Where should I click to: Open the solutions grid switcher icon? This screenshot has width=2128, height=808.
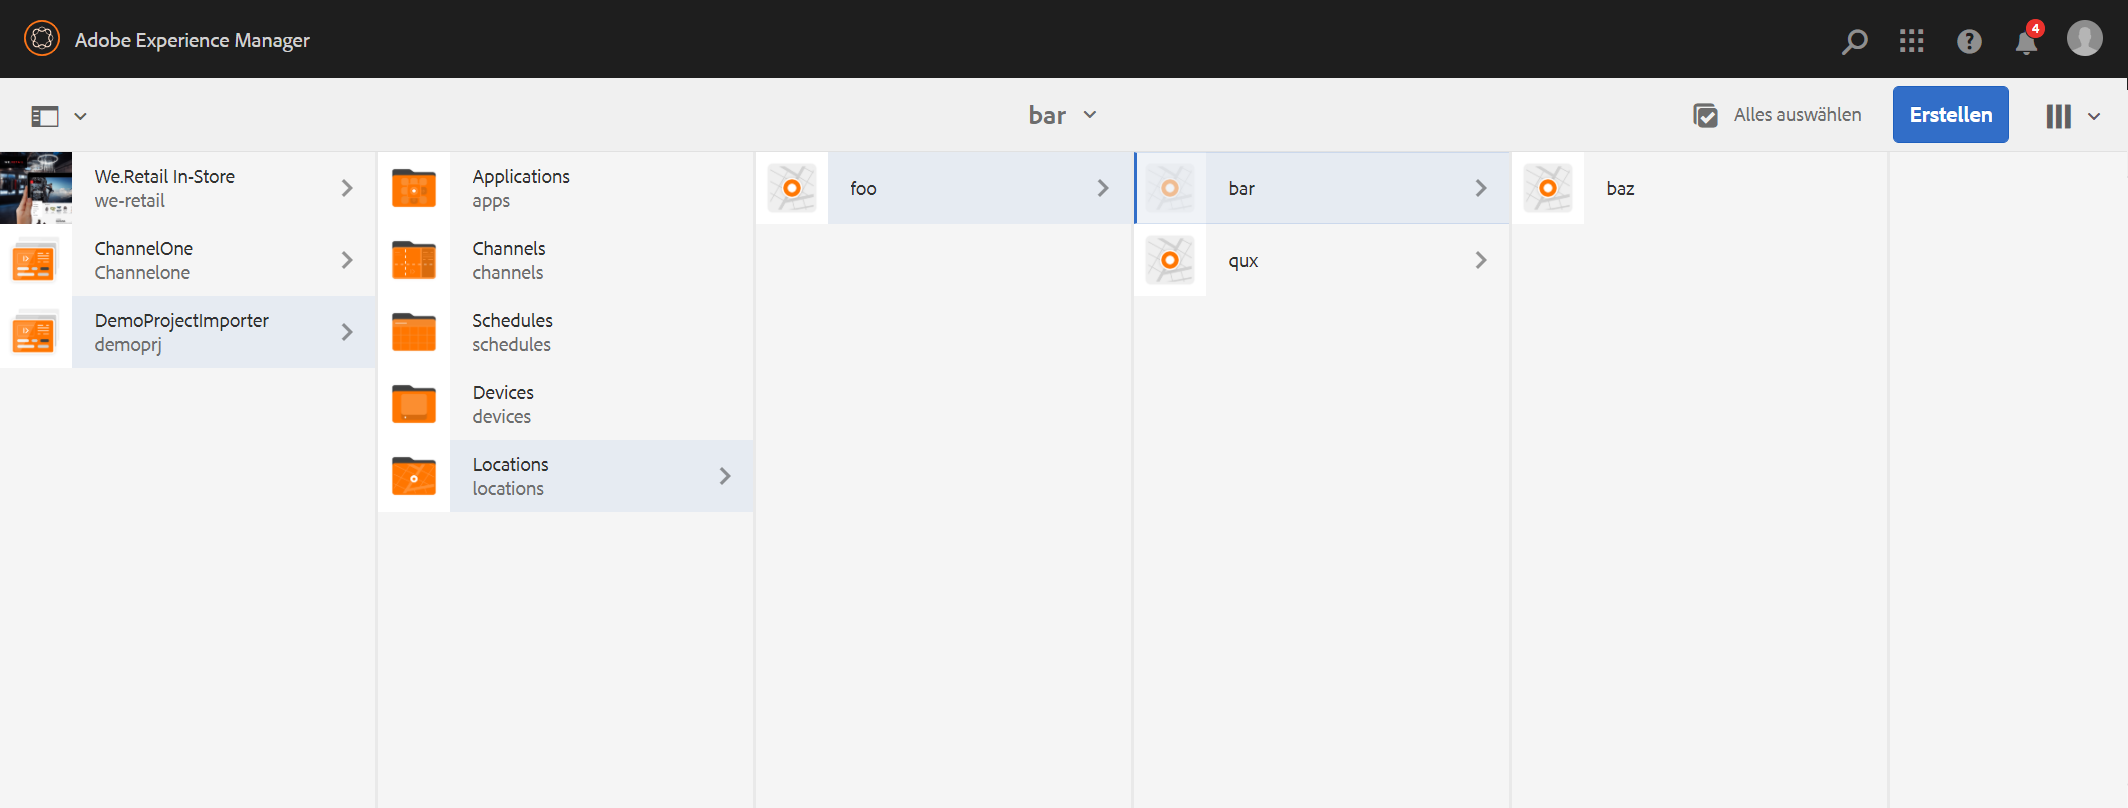1912,41
